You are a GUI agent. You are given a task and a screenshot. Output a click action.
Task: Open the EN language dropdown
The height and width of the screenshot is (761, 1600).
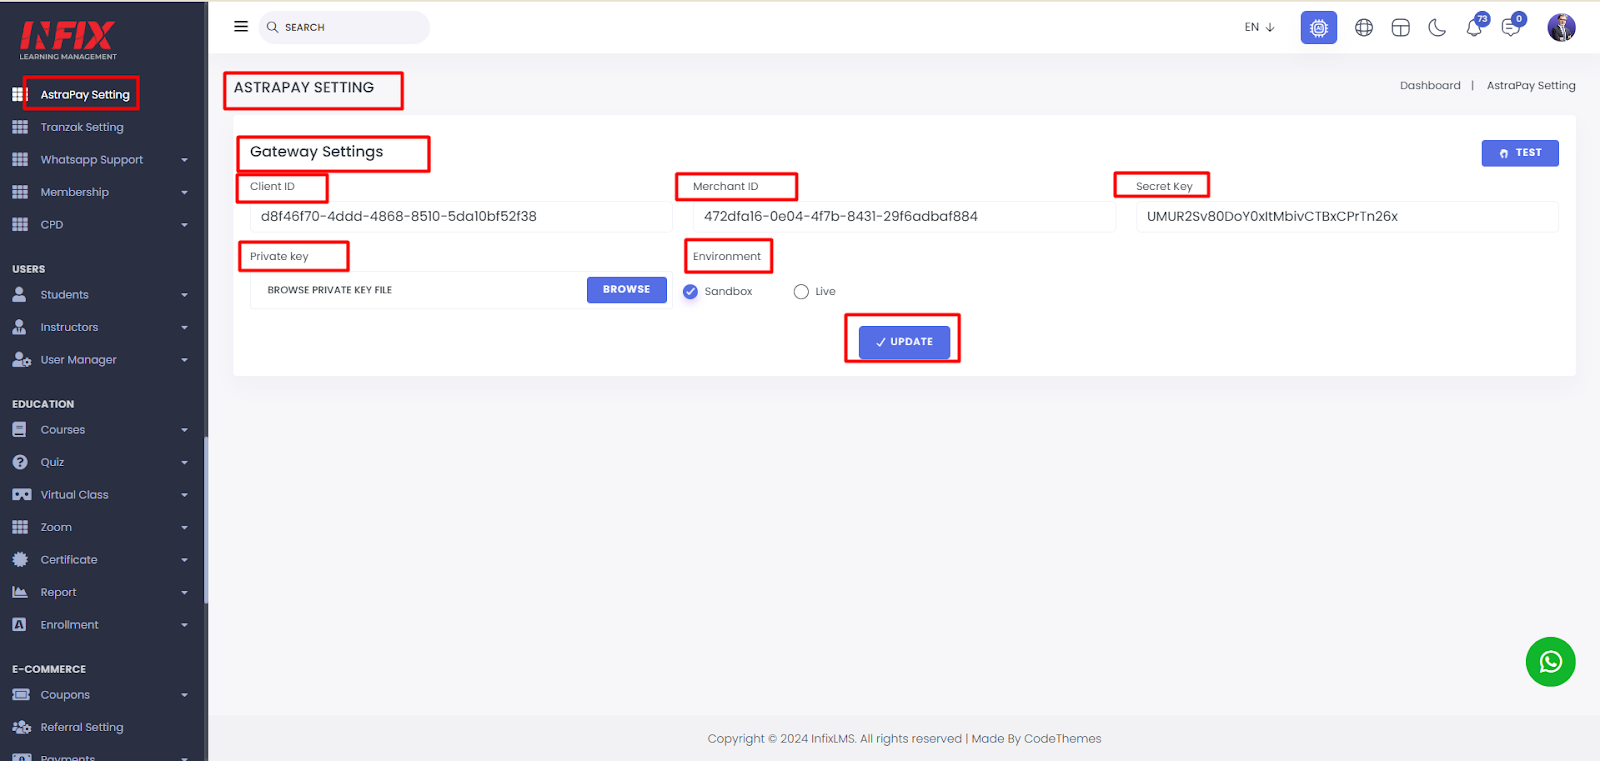1259,28
